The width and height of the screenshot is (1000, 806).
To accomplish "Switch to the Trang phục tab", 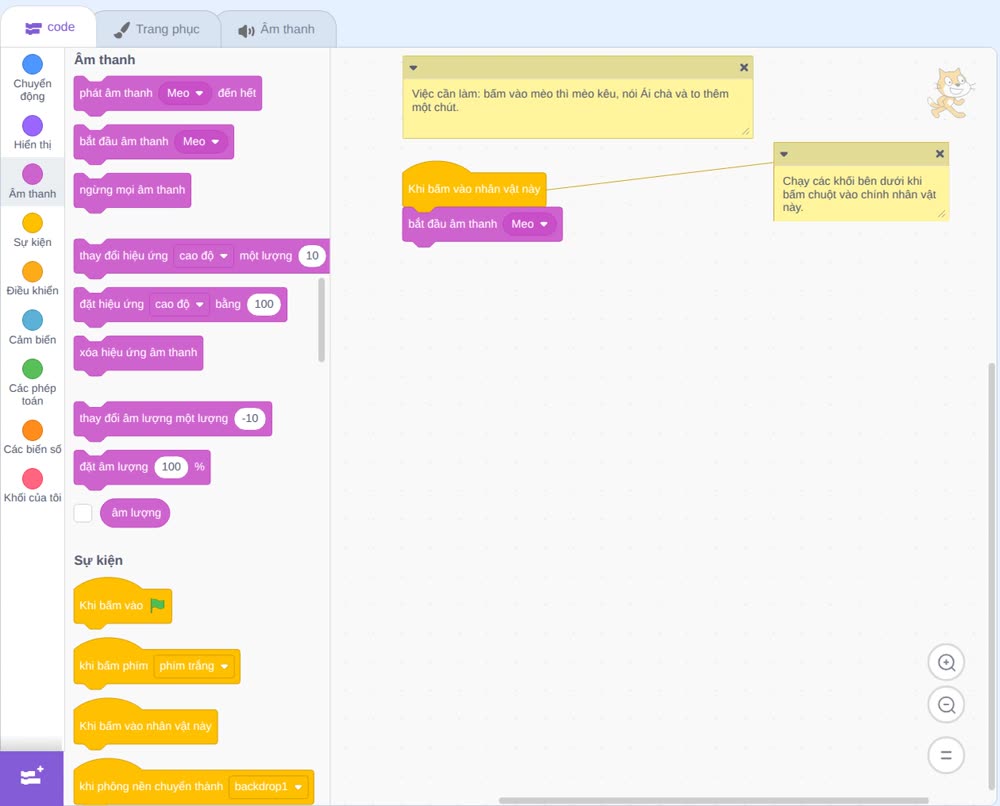I will (x=156, y=29).
